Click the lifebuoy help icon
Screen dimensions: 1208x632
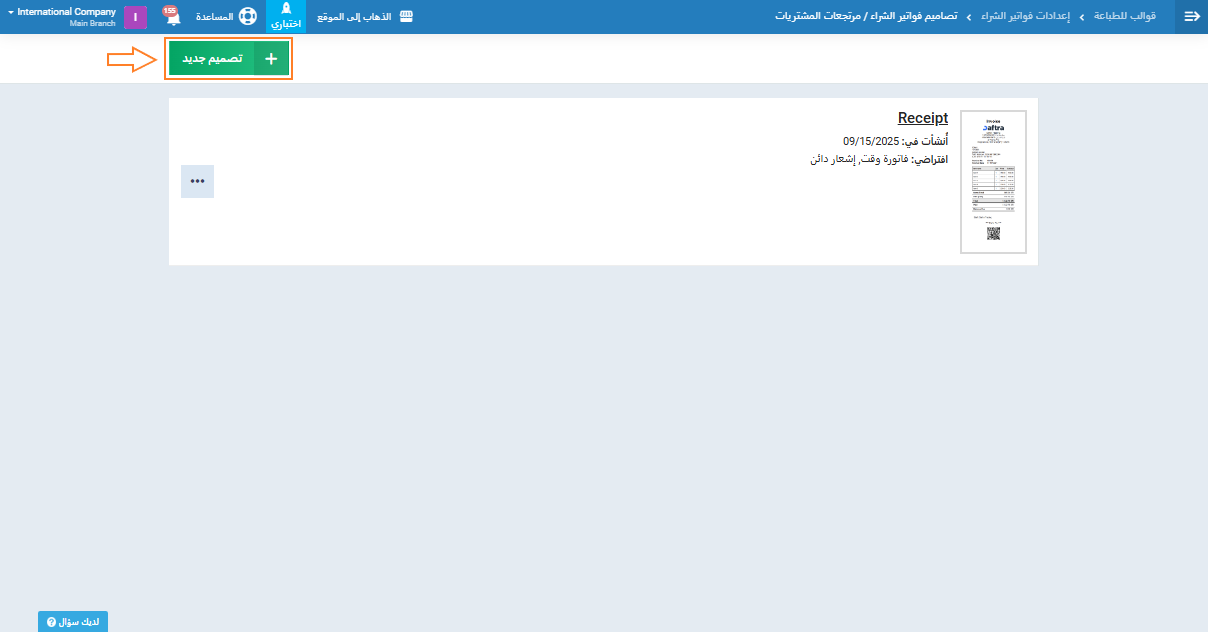click(x=248, y=17)
